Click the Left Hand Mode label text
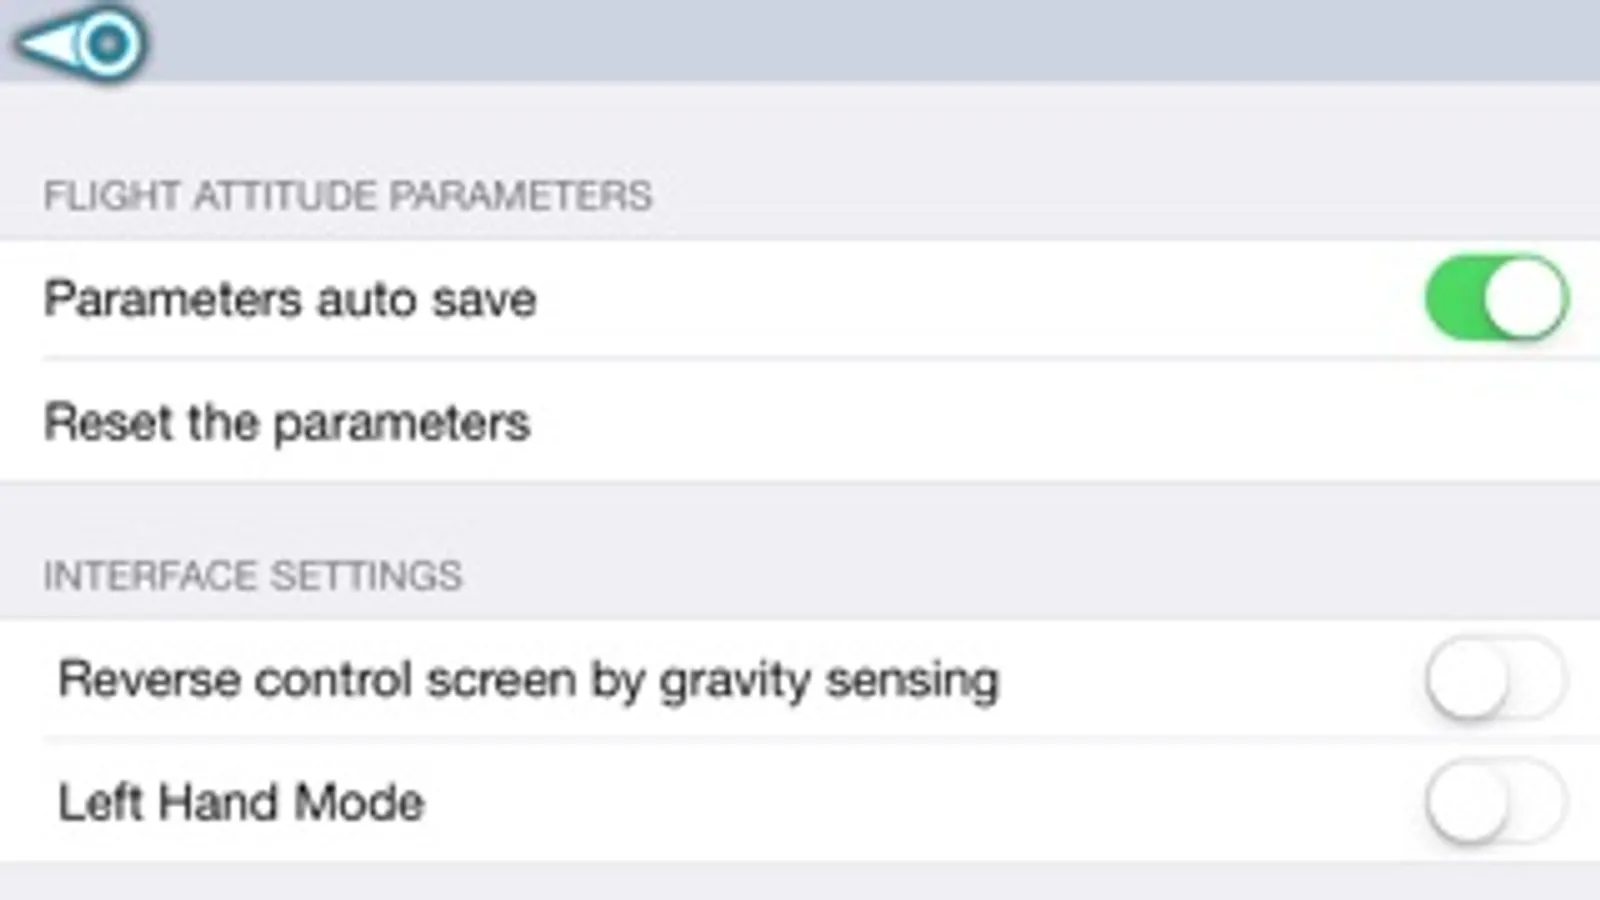This screenshot has width=1600, height=900. coord(241,802)
